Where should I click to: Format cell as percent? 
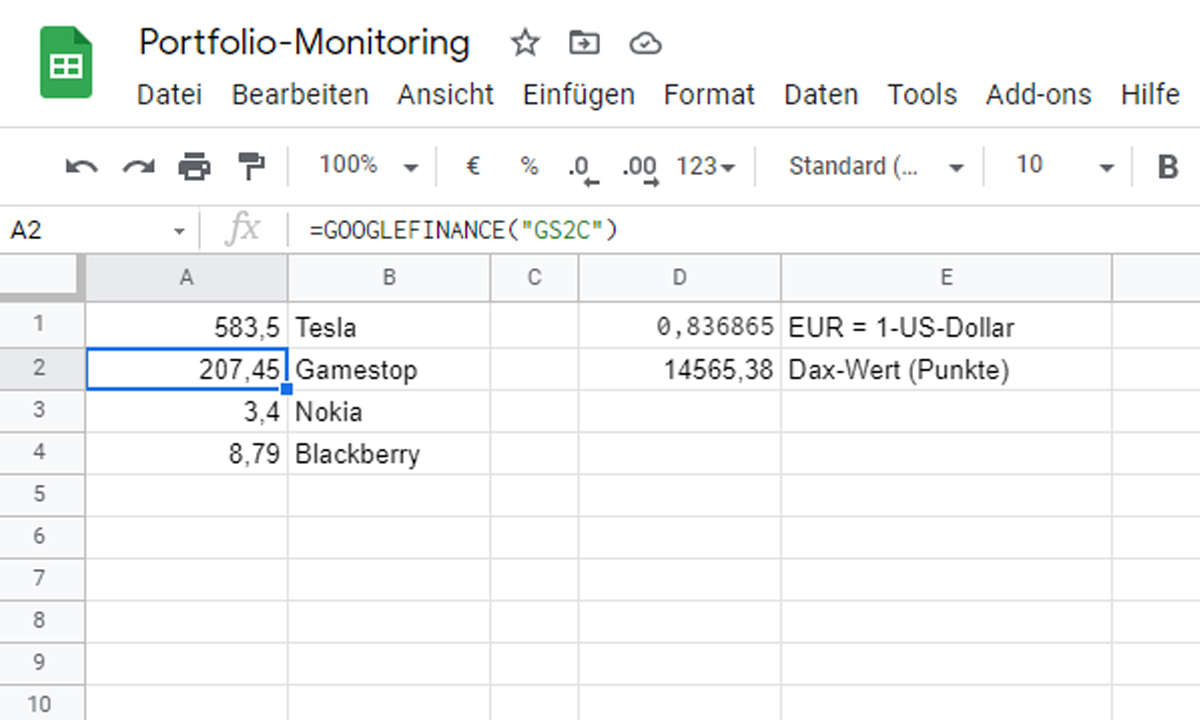tap(529, 166)
